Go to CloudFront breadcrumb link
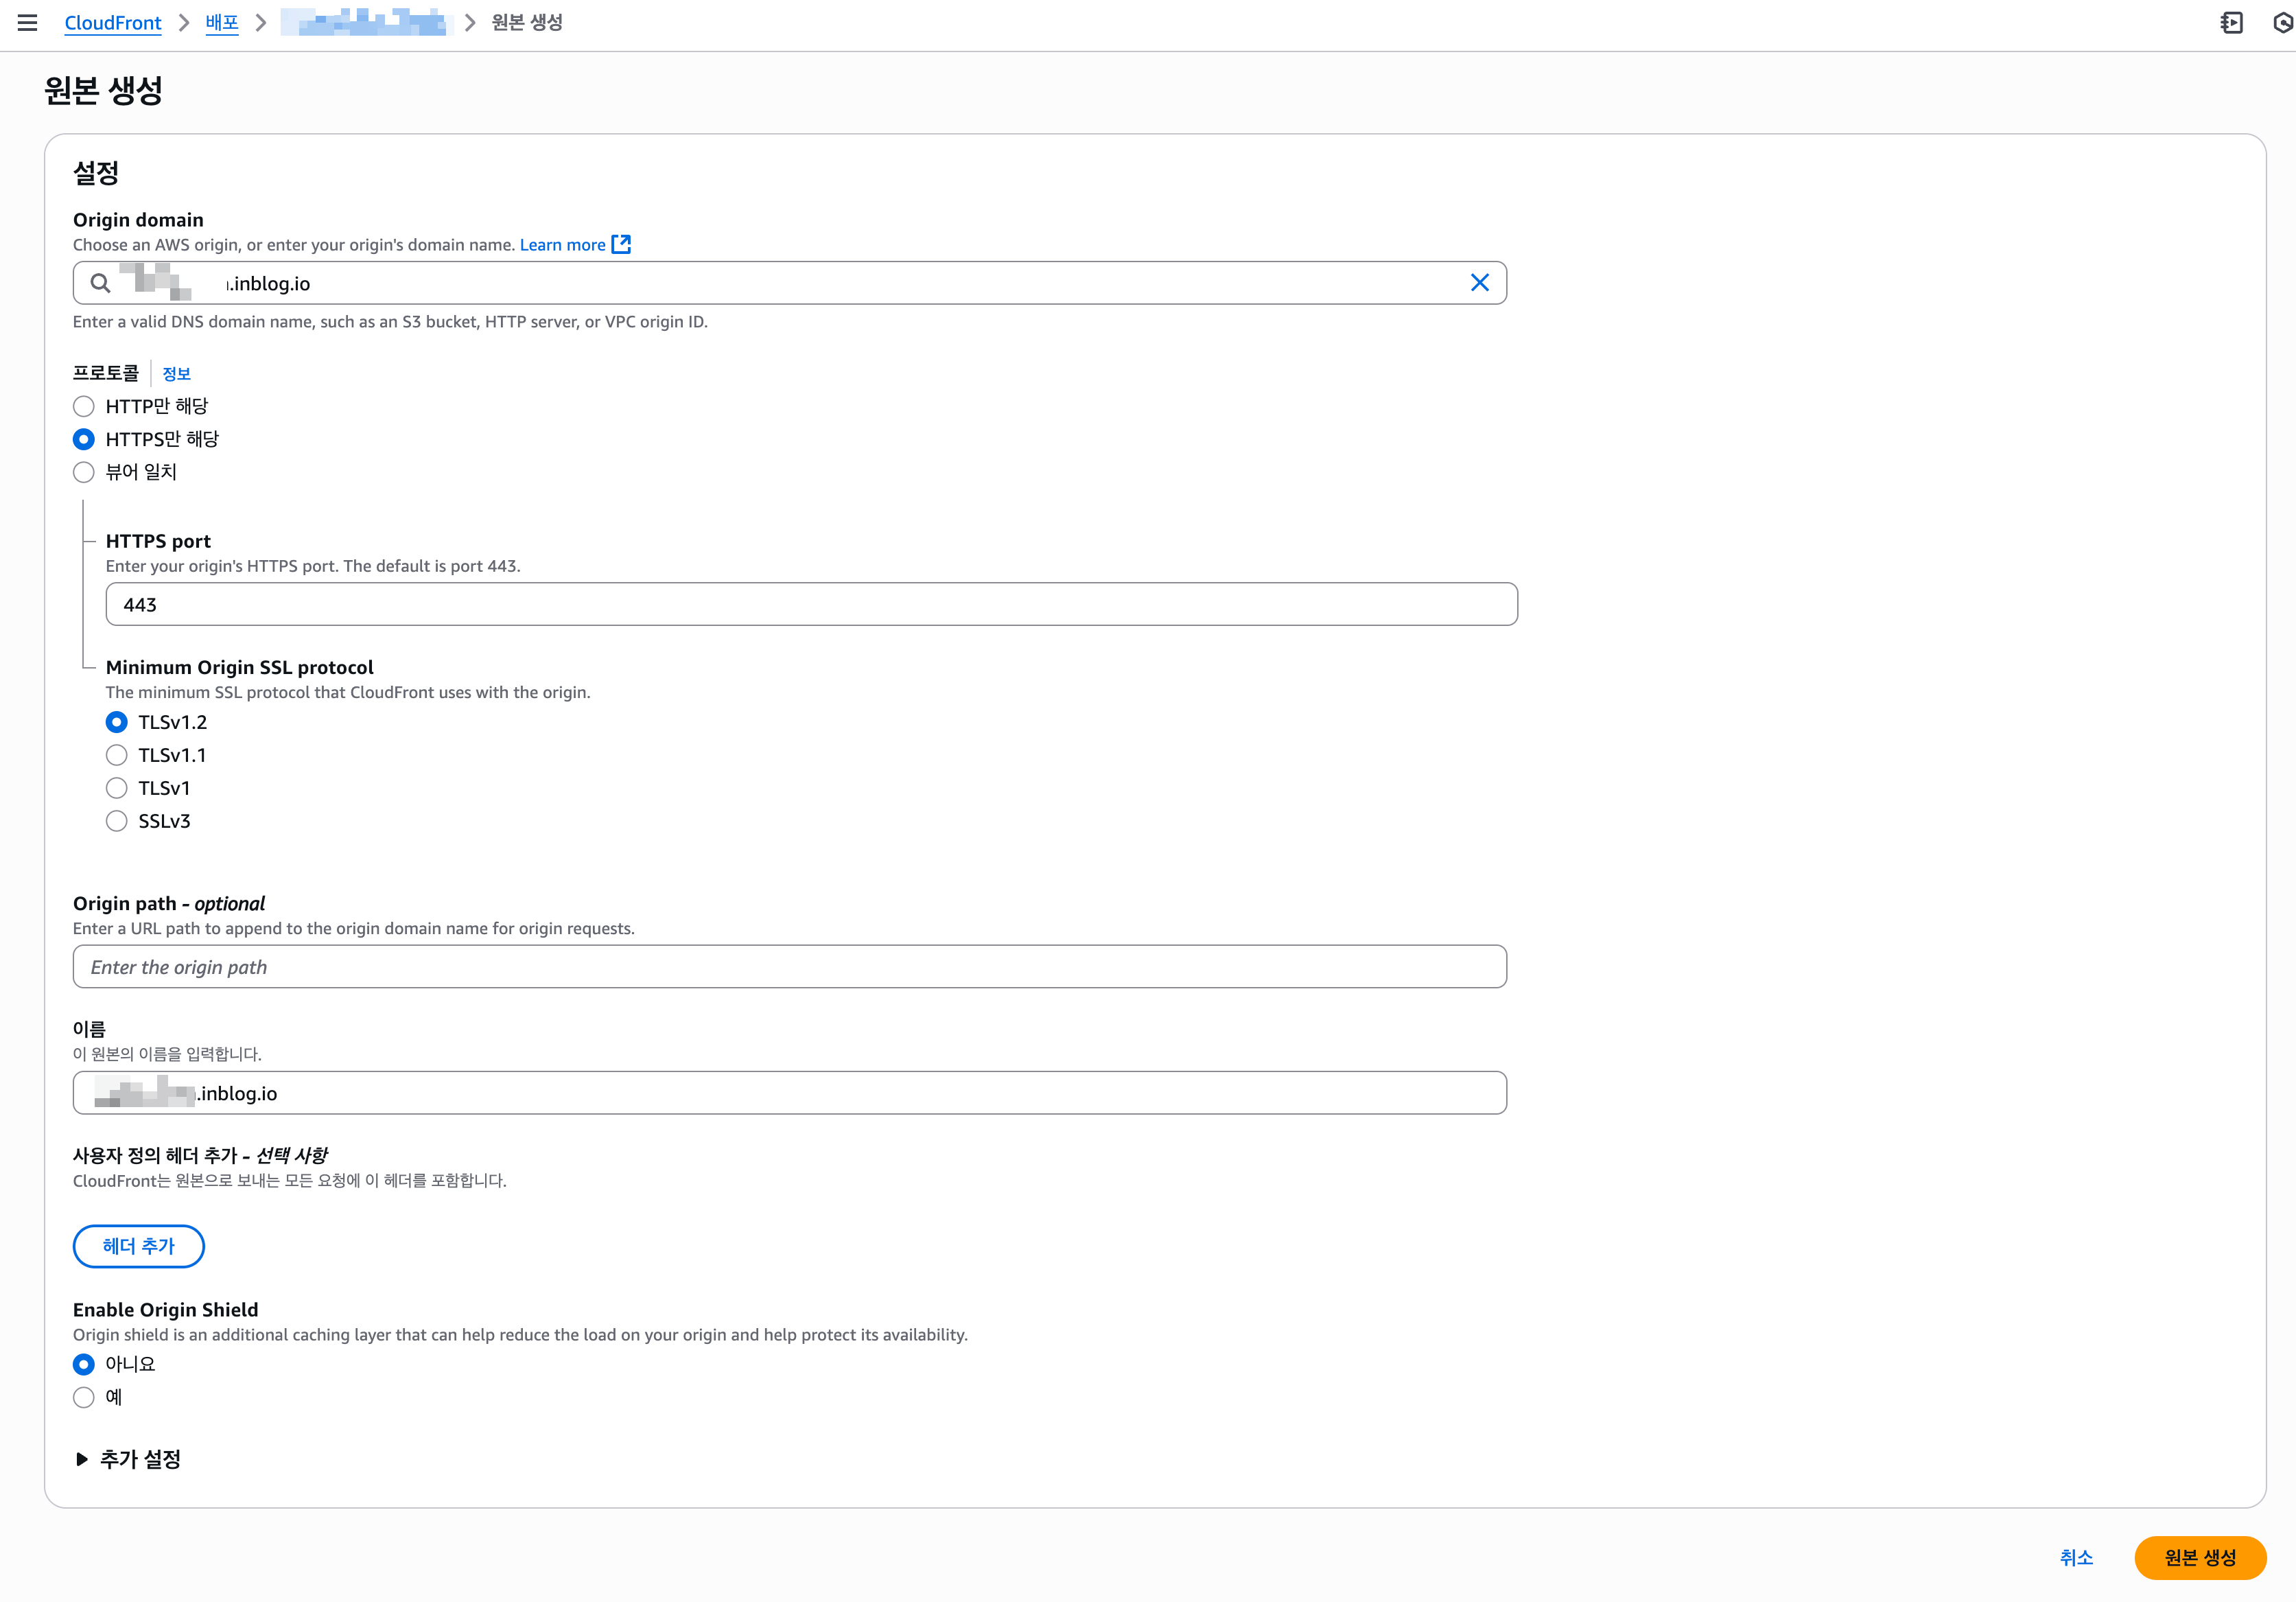 pyautogui.click(x=112, y=22)
